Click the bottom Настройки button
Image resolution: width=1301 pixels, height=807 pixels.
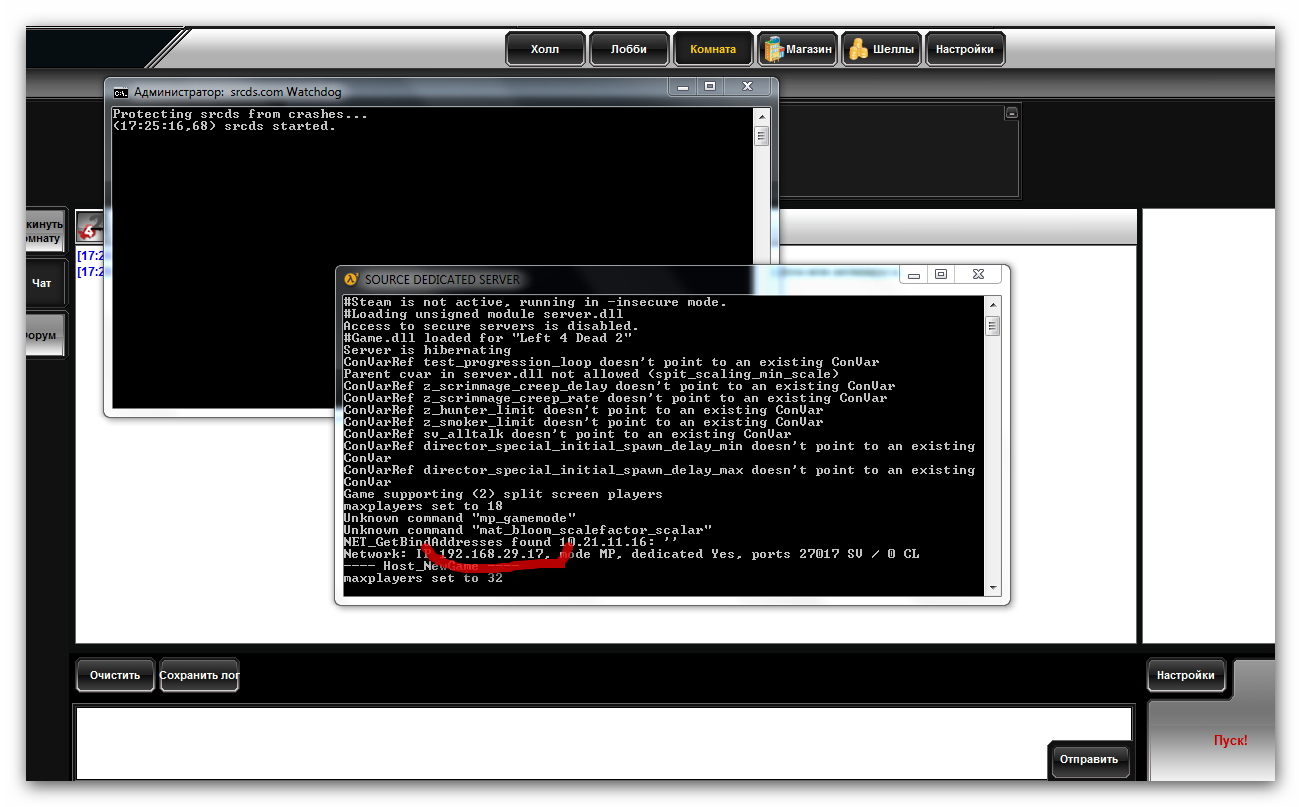[x=1186, y=675]
